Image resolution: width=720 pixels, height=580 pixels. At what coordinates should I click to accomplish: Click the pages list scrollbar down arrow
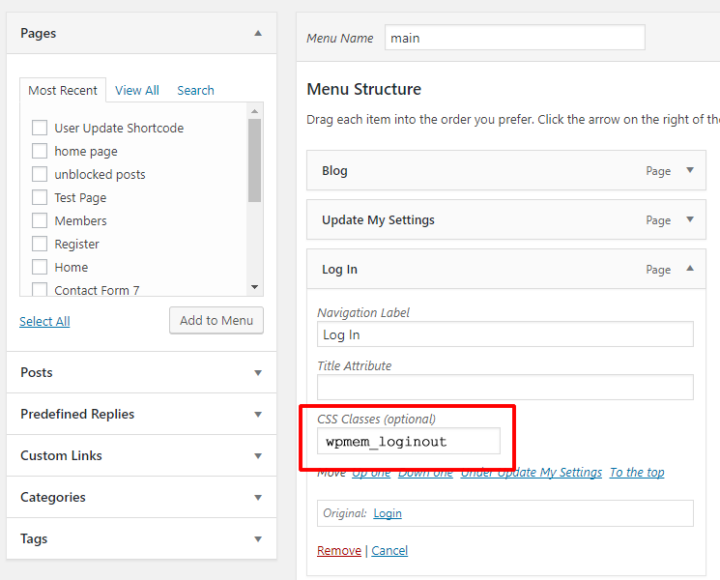tap(255, 287)
